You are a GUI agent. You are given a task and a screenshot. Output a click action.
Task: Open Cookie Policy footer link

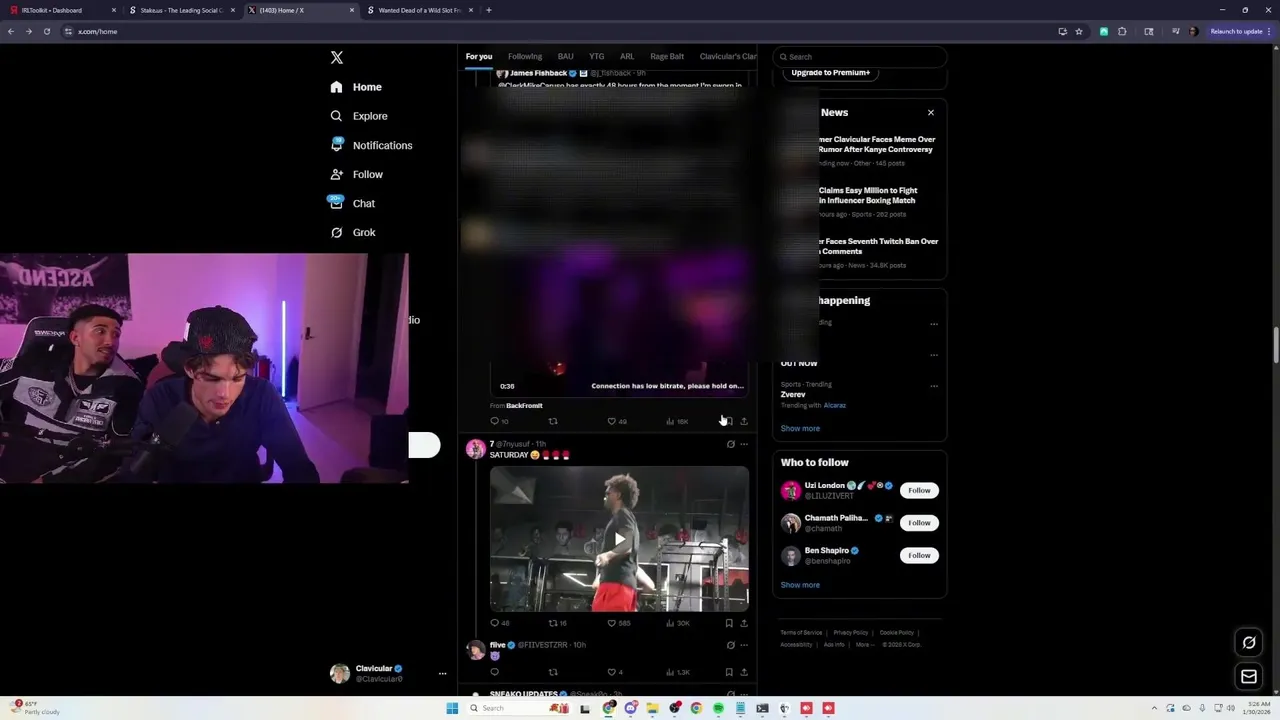pos(897,633)
